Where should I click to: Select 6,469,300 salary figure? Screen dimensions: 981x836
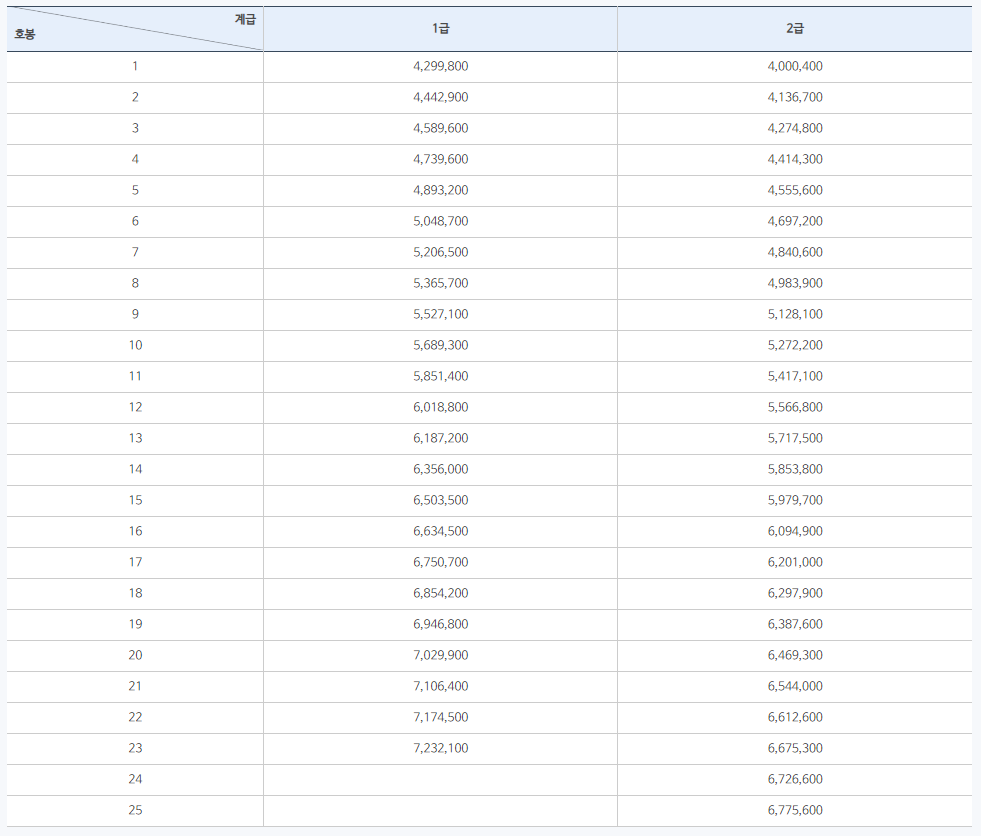point(795,655)
